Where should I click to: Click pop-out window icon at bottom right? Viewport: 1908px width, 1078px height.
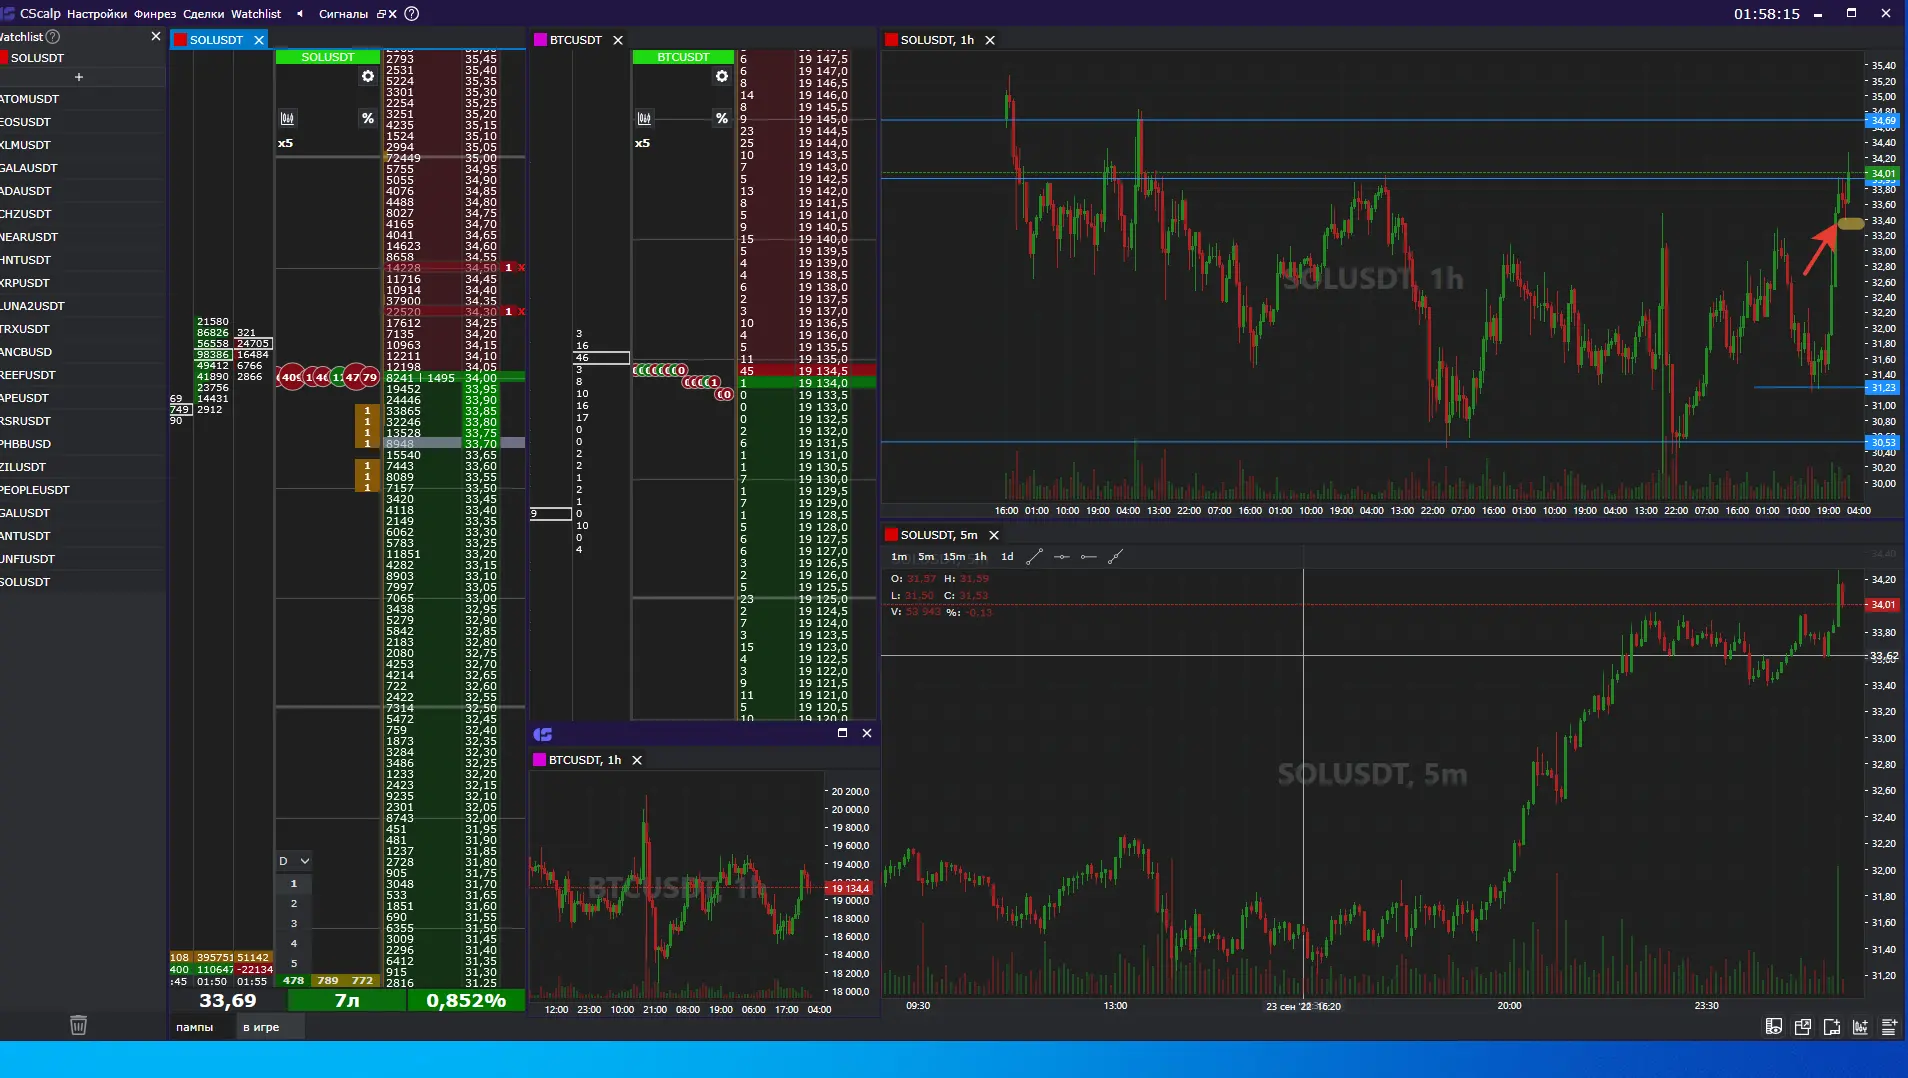pyautogui.click(x=1803, y=1027)
